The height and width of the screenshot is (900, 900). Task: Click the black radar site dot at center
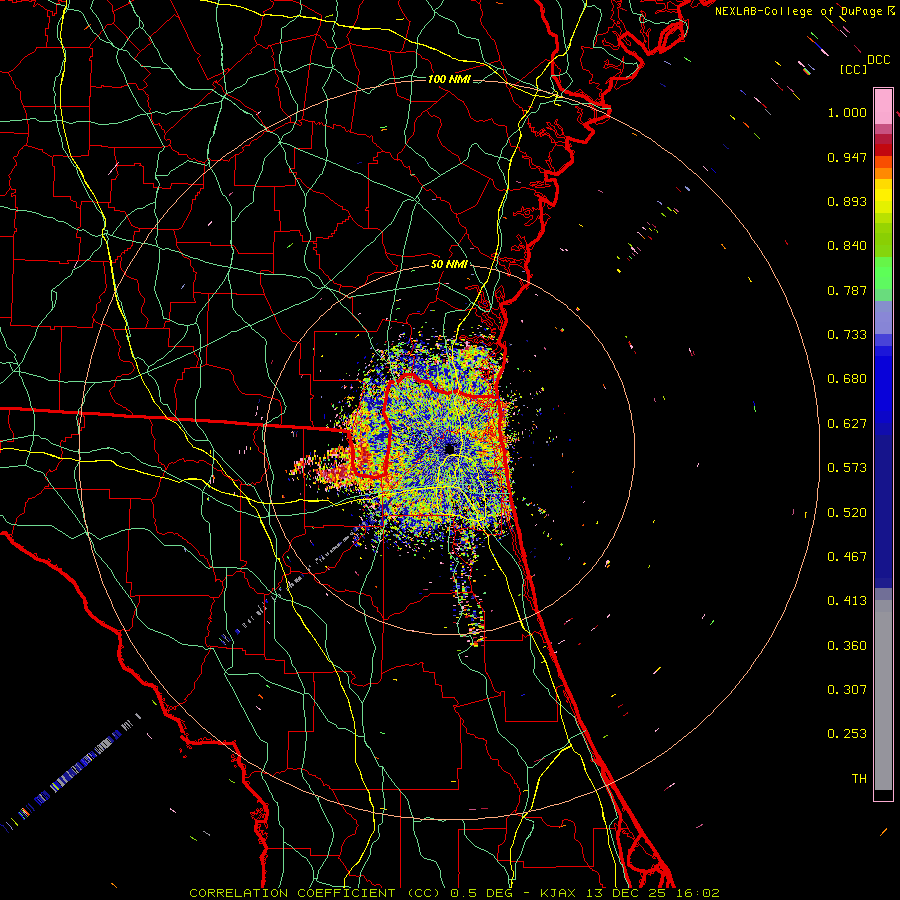(449, 448)
